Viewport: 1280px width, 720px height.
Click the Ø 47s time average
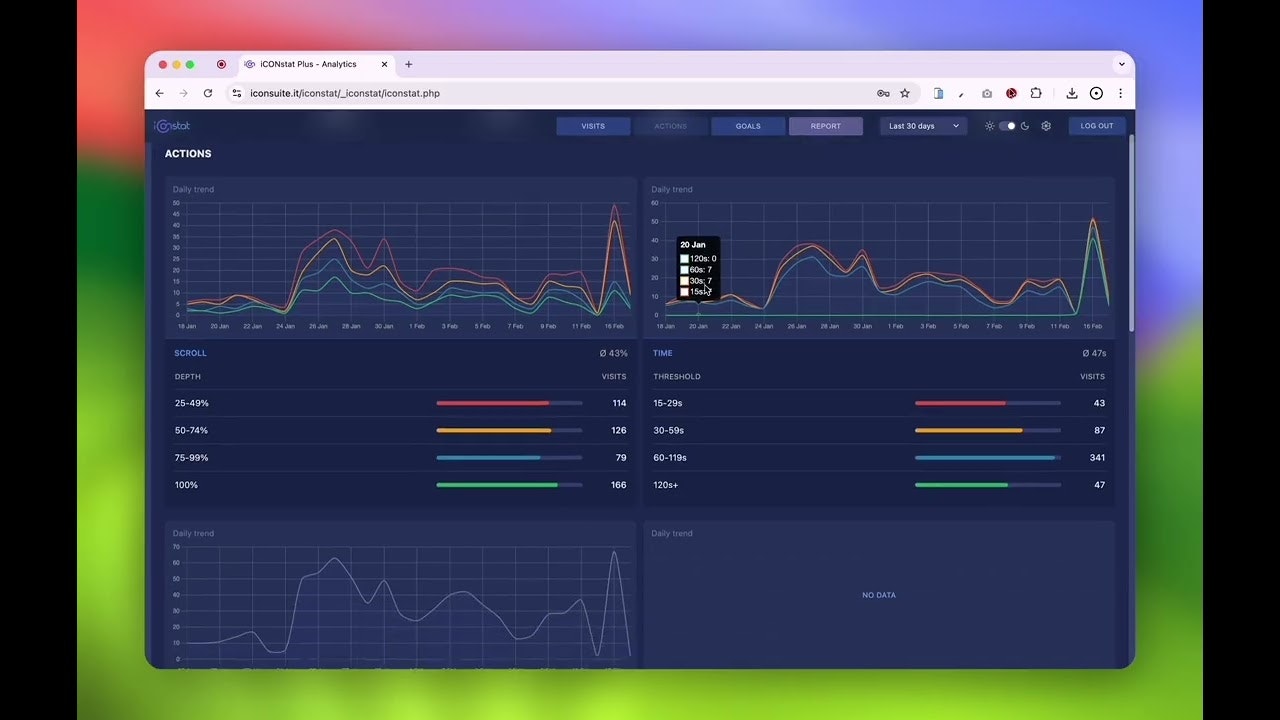pos(1093,353)
